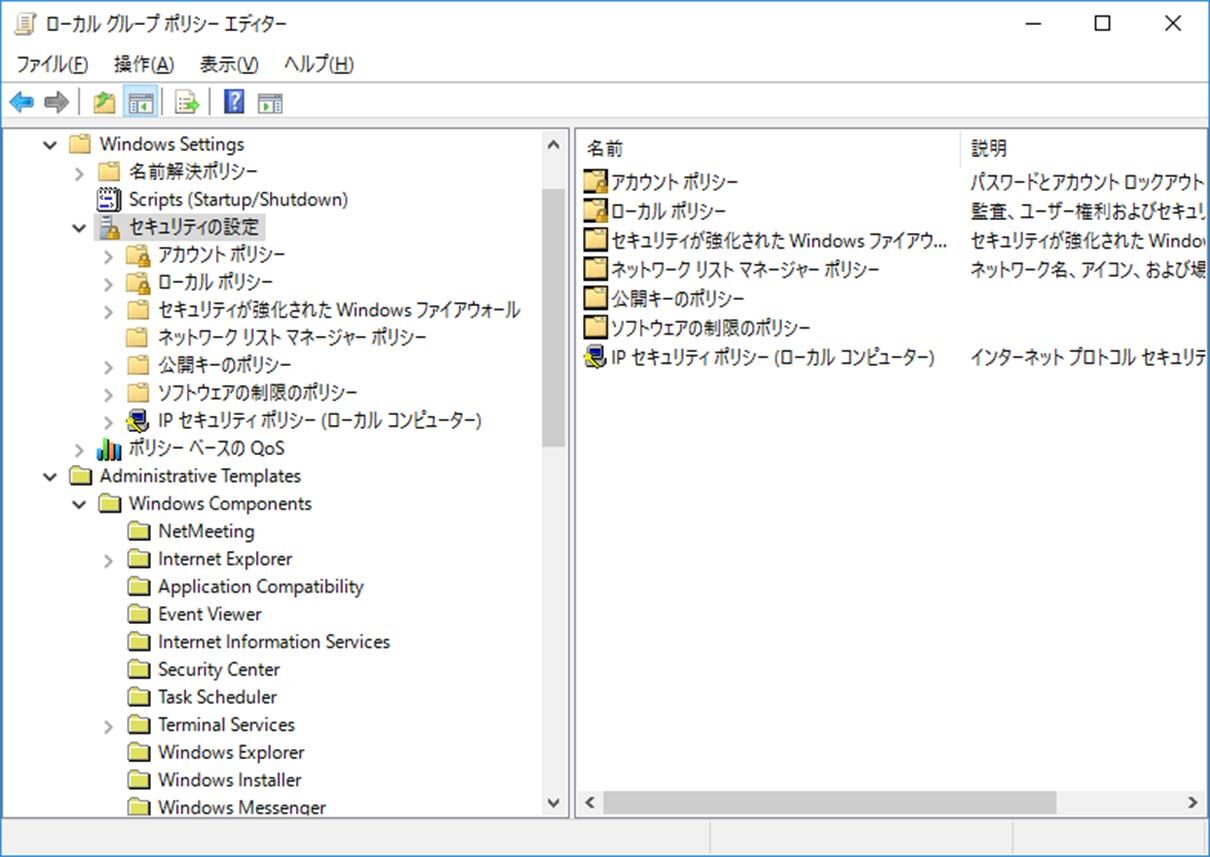Screen dimensions: 1210x857
Task: Click the アカウント ポリシー icon in the right pane
Action: 595,181
